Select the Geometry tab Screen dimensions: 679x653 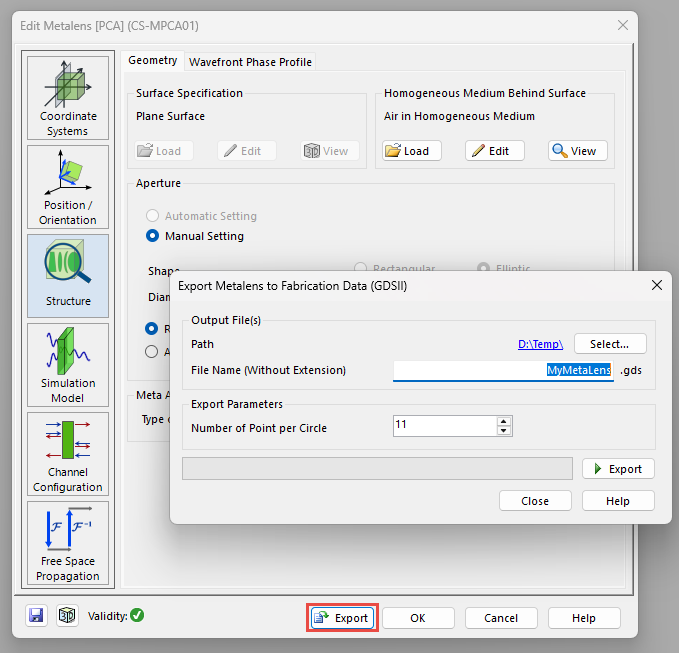point(153,61)
